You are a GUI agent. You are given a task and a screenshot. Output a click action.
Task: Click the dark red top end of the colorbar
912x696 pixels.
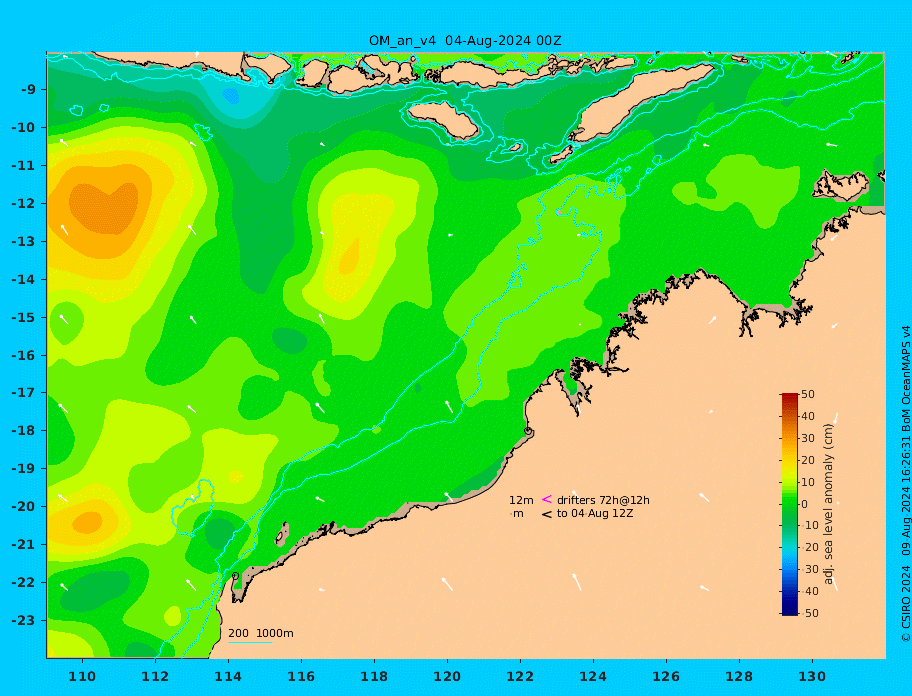click(x=790, y=398)
